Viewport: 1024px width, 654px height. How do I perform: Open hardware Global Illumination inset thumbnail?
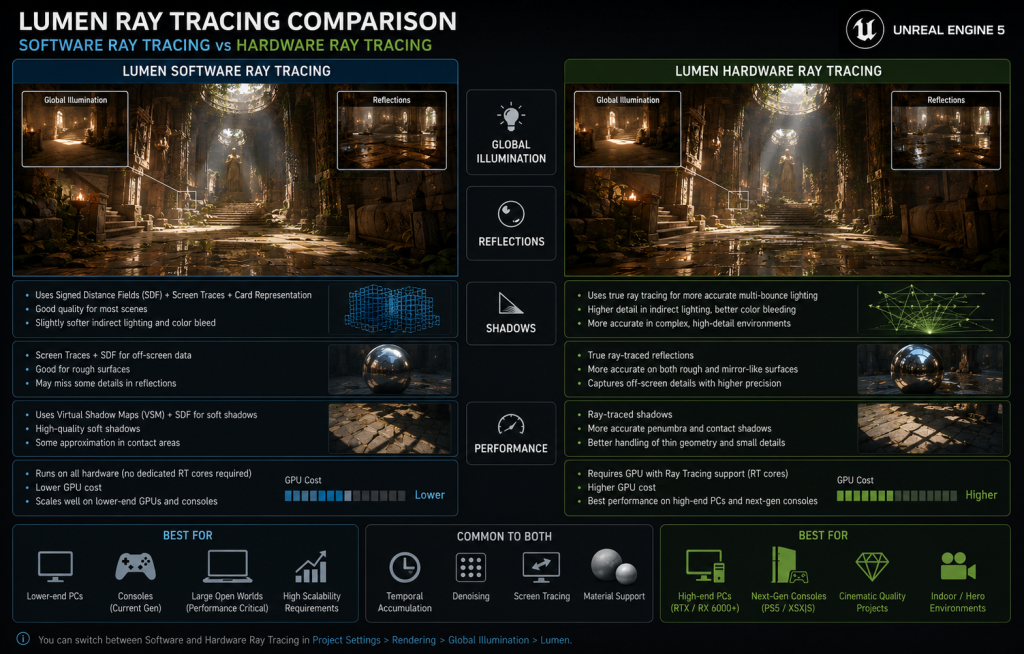pos(628,129)
